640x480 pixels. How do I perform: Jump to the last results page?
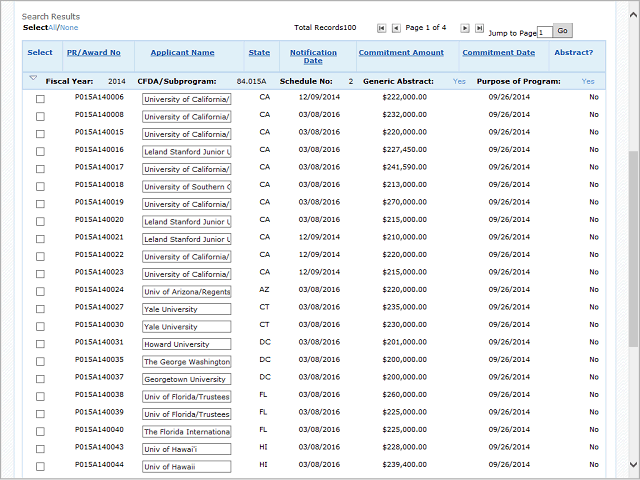click(480, 28)
